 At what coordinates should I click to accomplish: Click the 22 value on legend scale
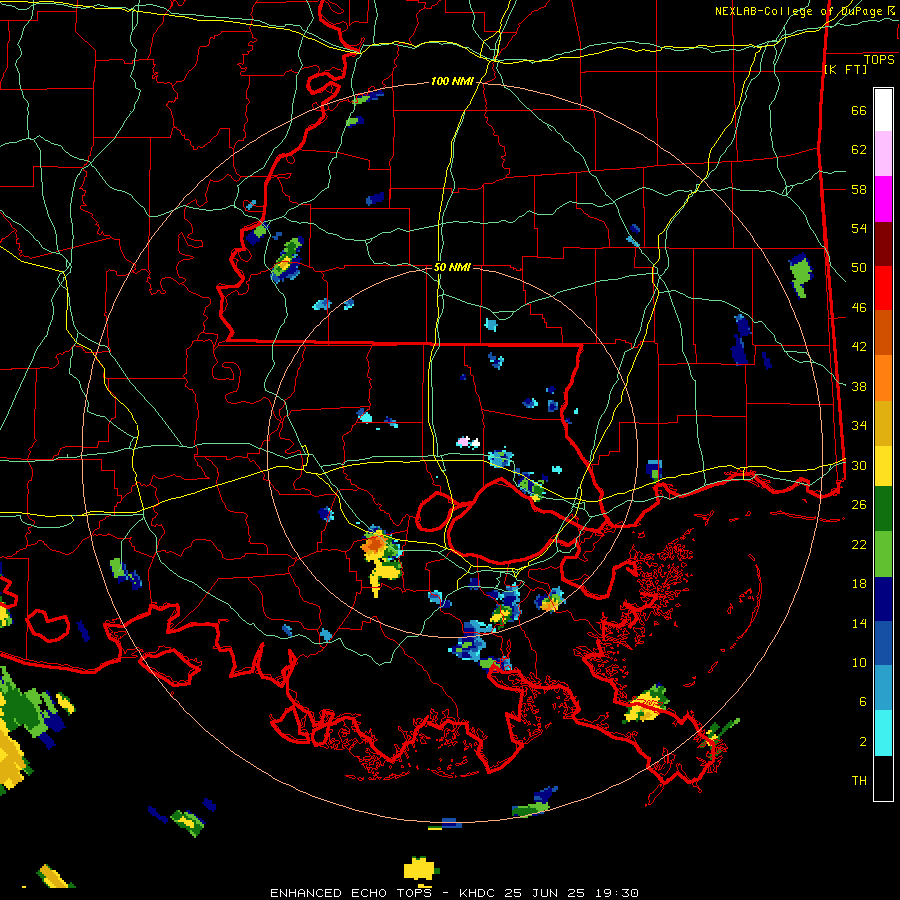tap(859, 545)
